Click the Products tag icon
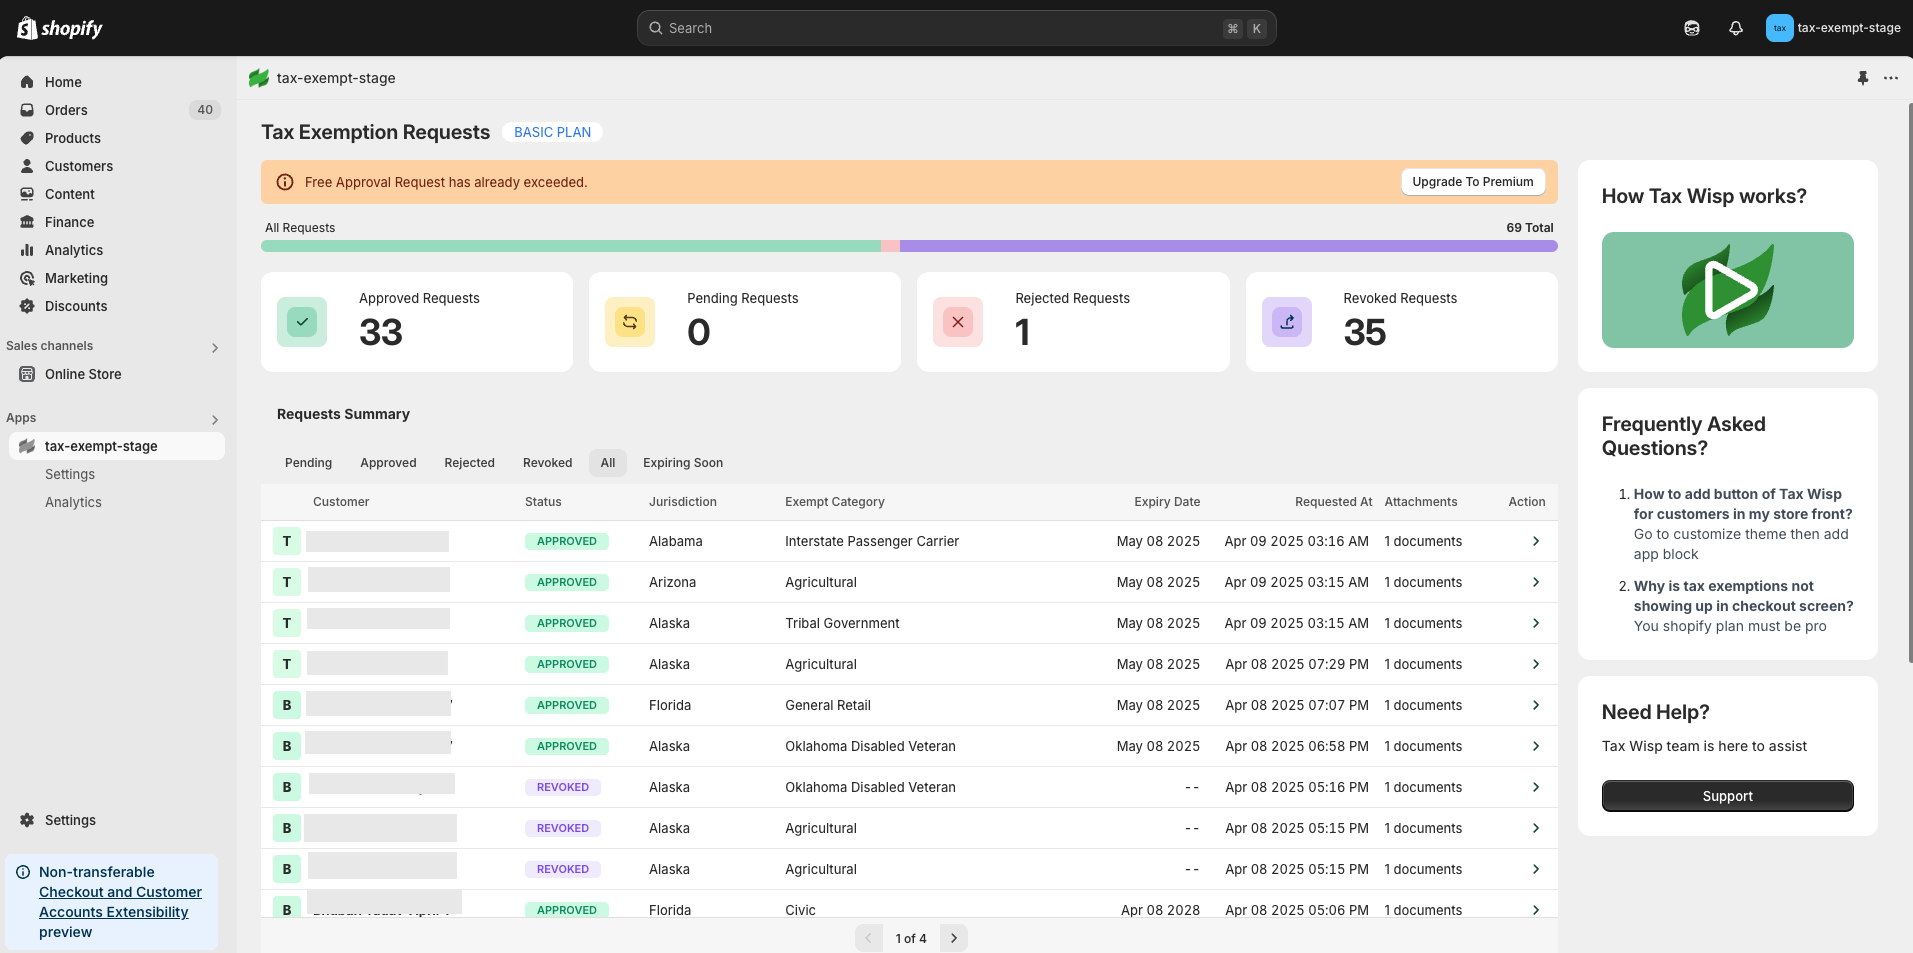1913x953 pixels. pyautogui.click(x=27, y=138)
